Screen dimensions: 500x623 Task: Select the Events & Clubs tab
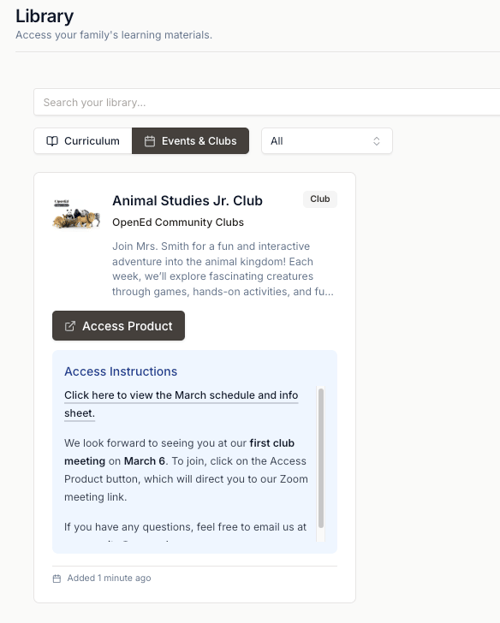[x=190, y=141]
